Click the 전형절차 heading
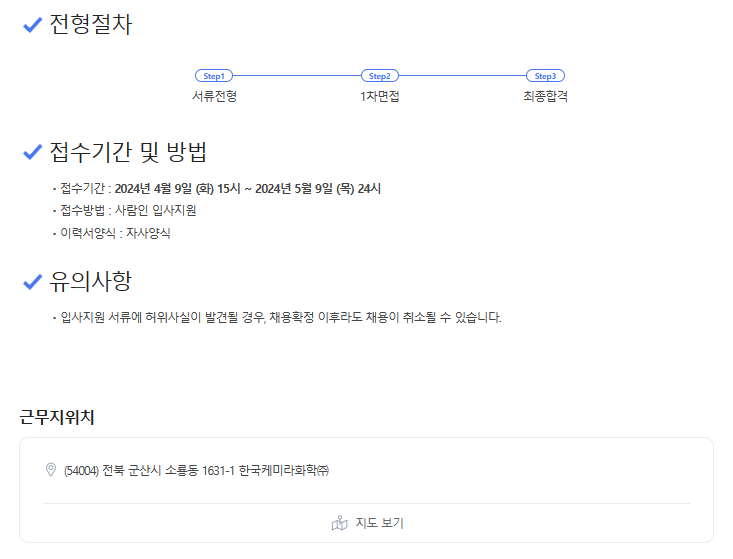Viewport: 733px width, 559px height. (91, 24)
